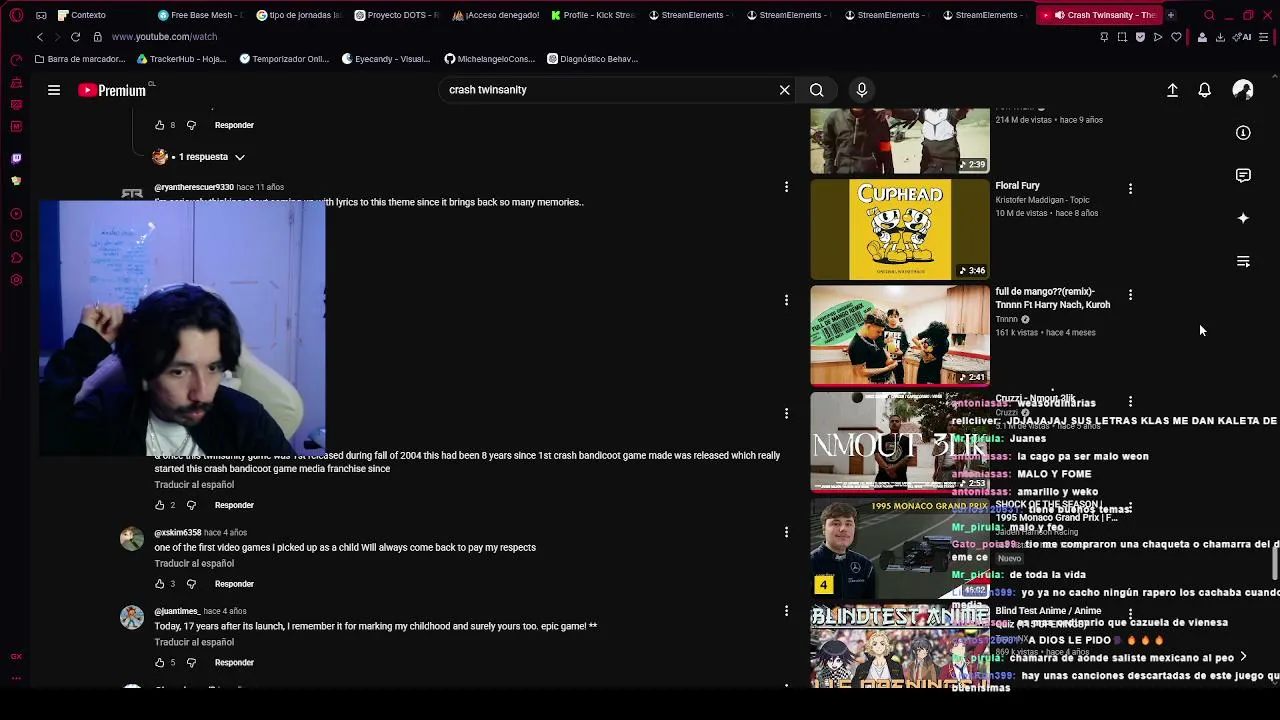Open Temporizador Online bookmark
The height and width of the screenshot is (720, 1280).
284,59
